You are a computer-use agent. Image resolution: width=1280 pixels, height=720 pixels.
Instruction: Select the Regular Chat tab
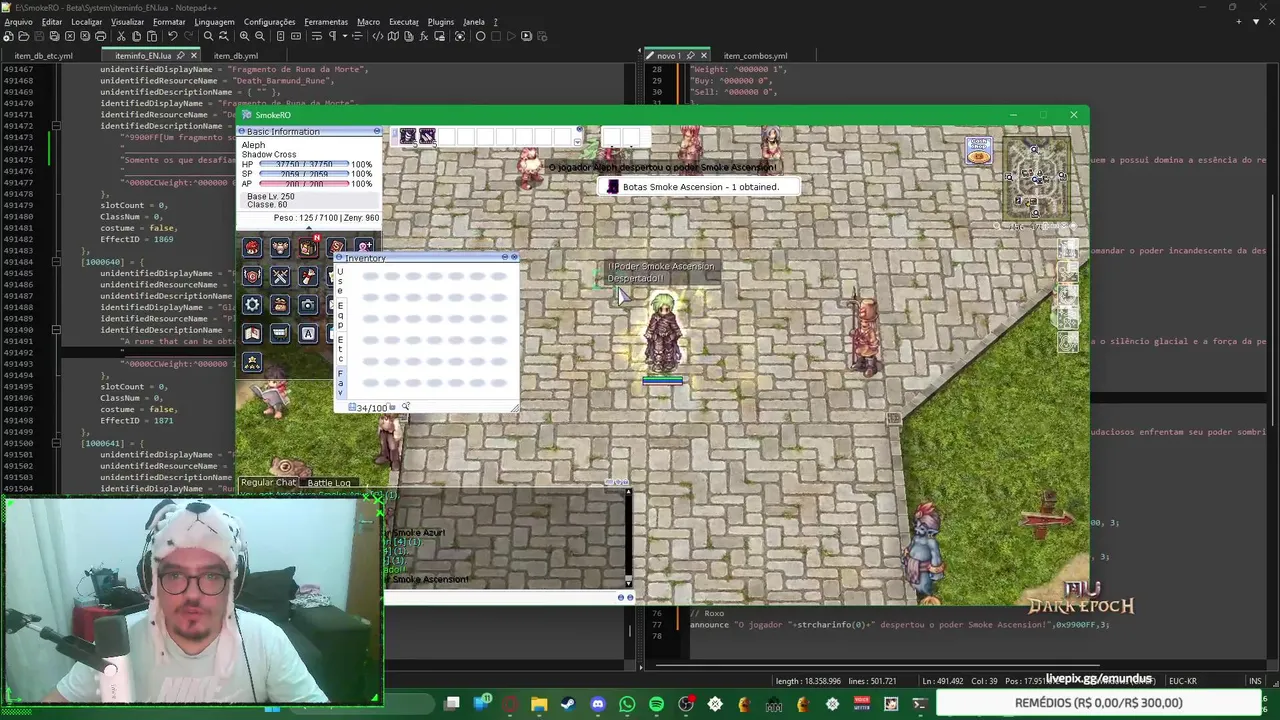click(x=269, y=483)
